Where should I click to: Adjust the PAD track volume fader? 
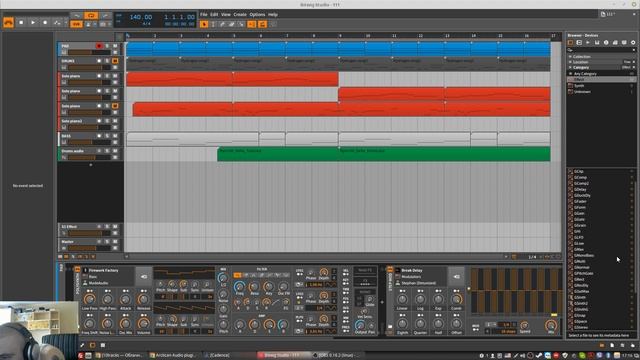(89, 52)
